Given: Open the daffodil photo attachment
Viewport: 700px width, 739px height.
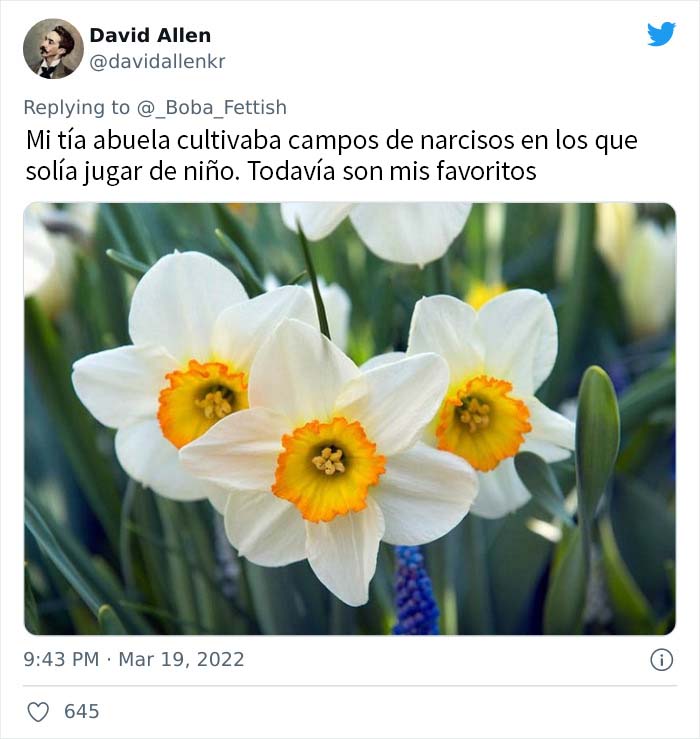Looking at the screenshot, I should tap(350, 419).
